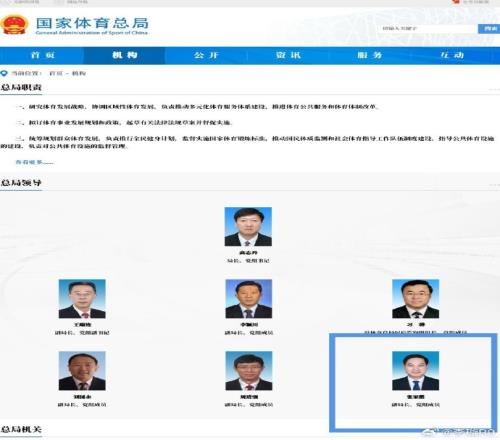Click the 总局职责 section heading
500x440 pixels.
pos(21,88)
